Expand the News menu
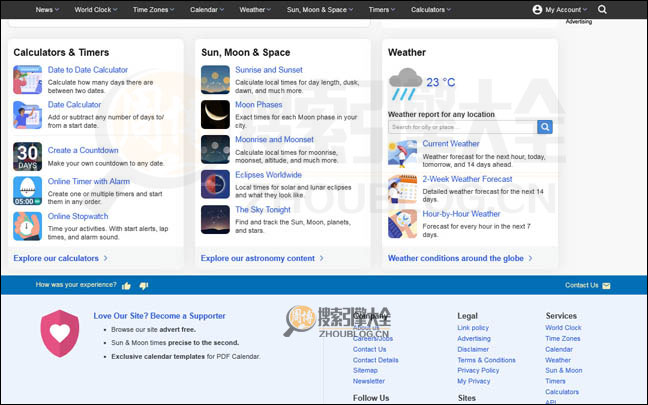Viewport: 648px width, 405px height. 47,10
